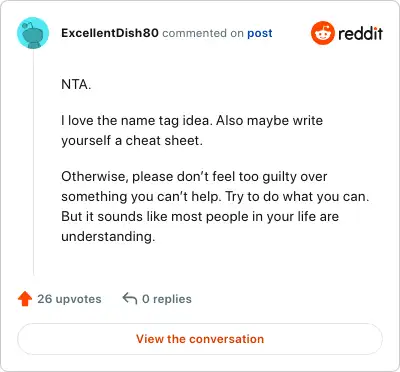Click the "NTA." verdict text
Viewport: 400px width, 372px height.
(76, 84)
